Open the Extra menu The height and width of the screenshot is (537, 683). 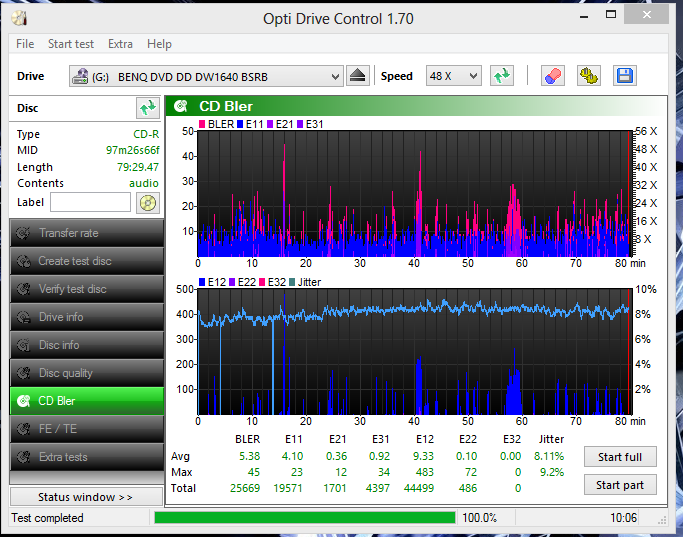click(120, 44)
